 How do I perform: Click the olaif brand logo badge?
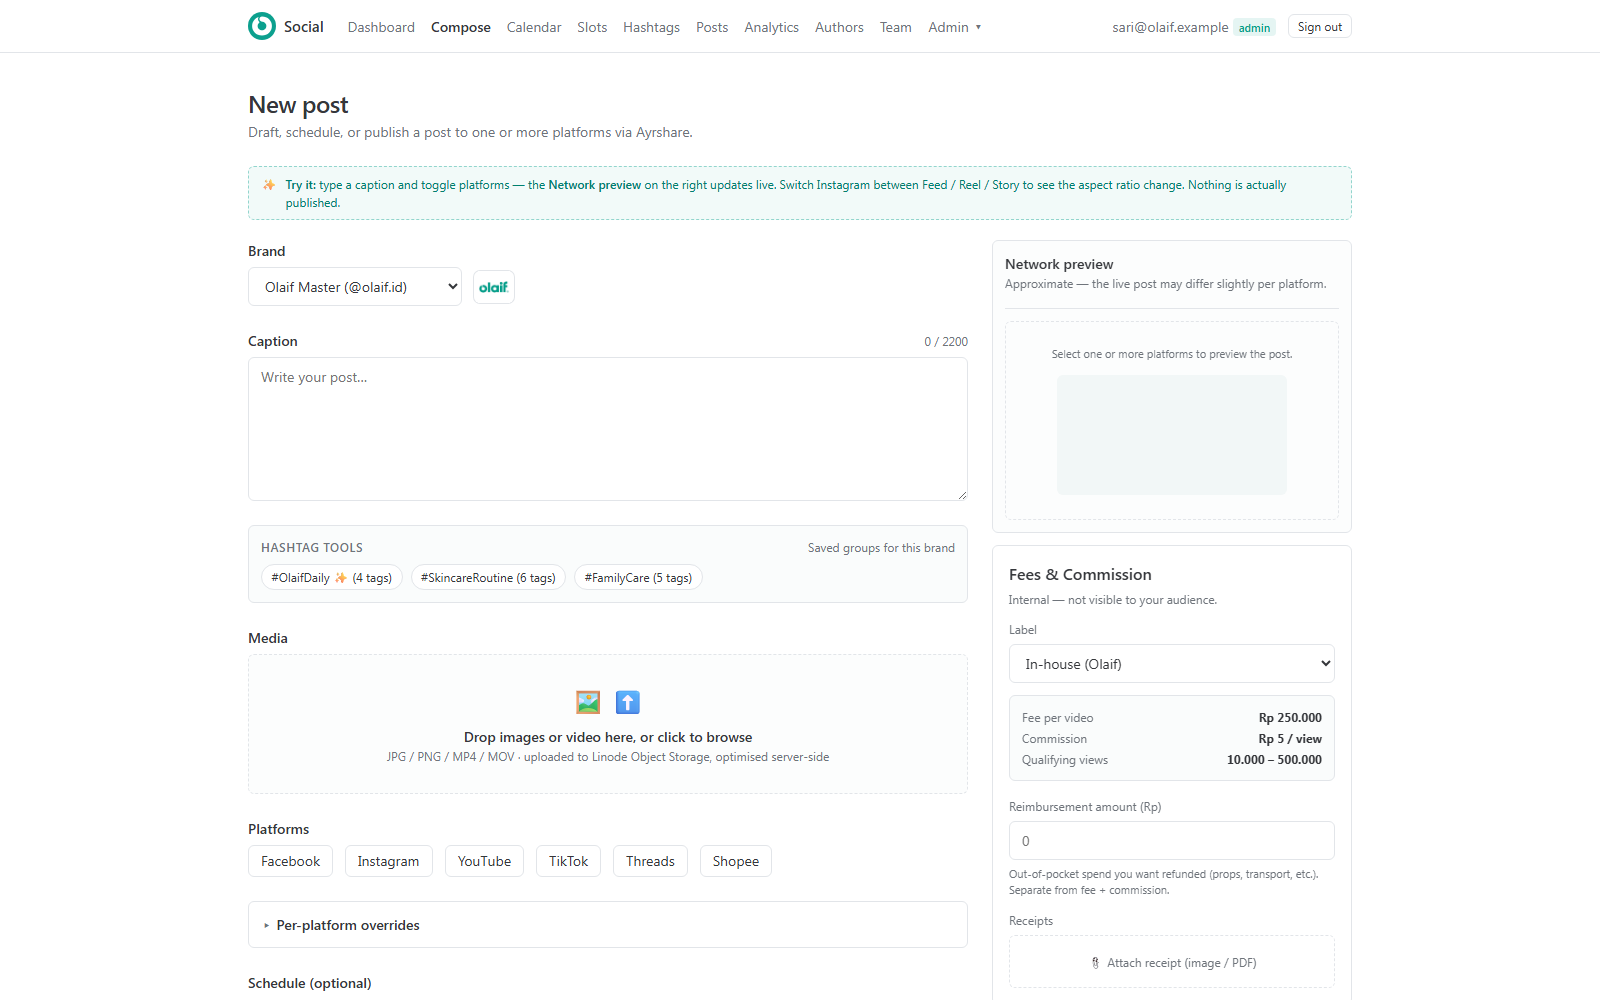pos(494,287)
